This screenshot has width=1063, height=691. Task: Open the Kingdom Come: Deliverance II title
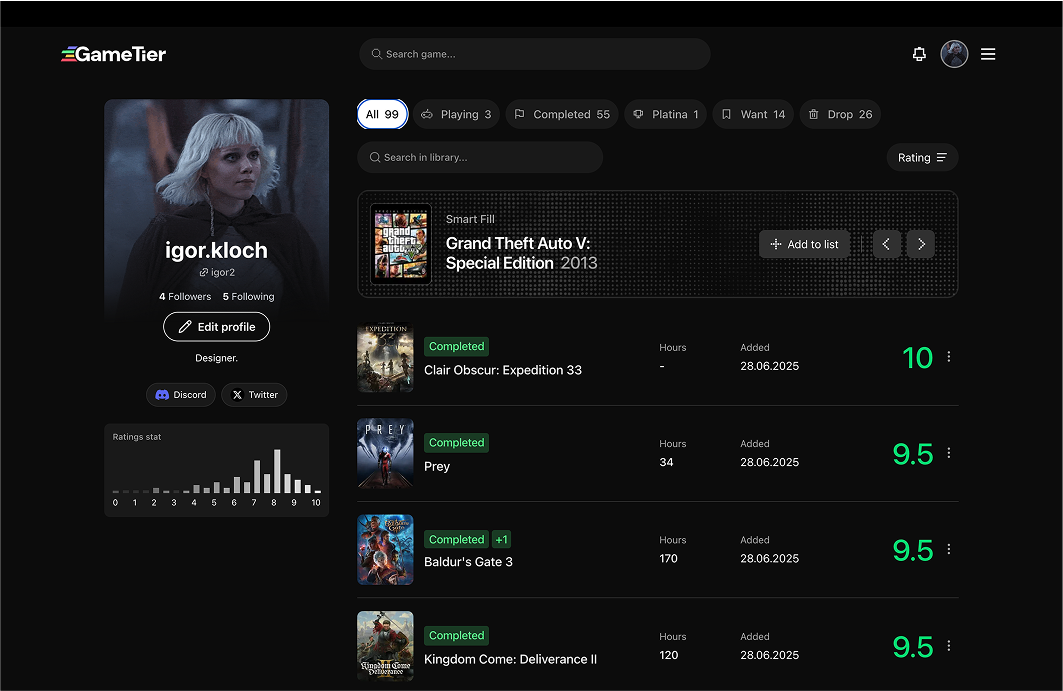[x=510, y=659]
